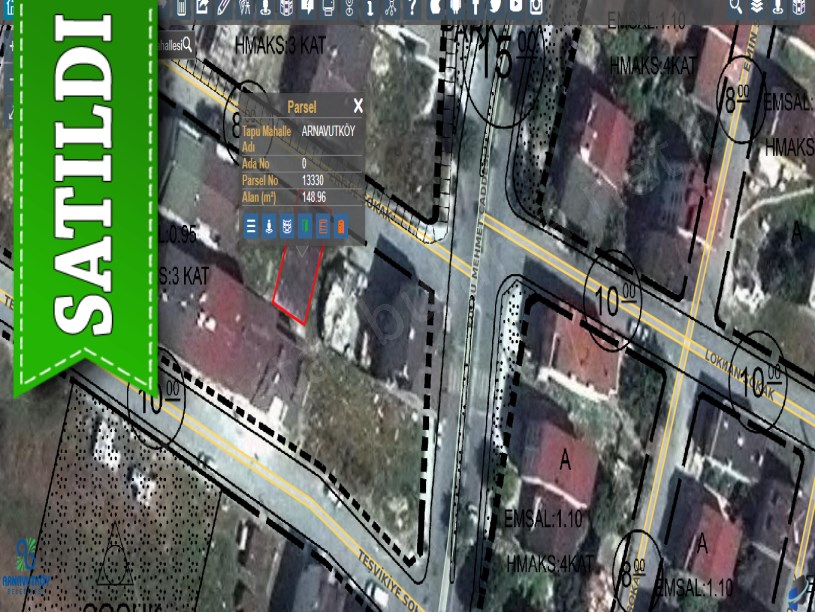Click the list menu icon in Parsel popup

(251, 226)
